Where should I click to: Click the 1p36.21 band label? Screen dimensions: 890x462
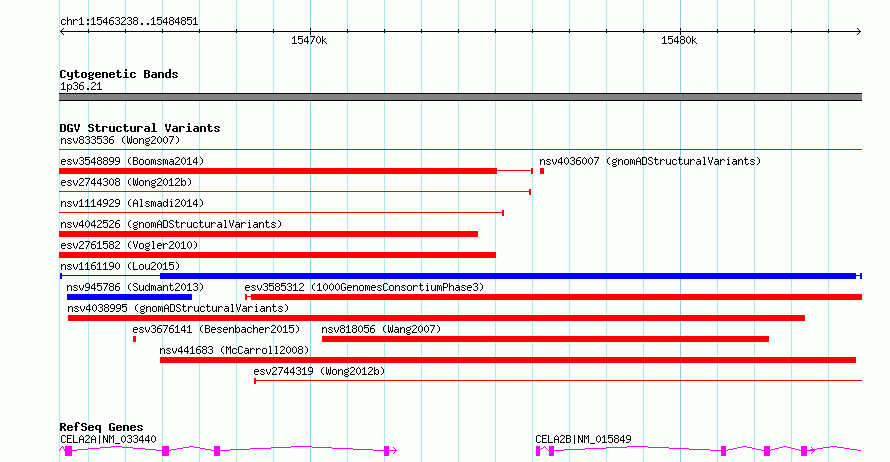81,86
